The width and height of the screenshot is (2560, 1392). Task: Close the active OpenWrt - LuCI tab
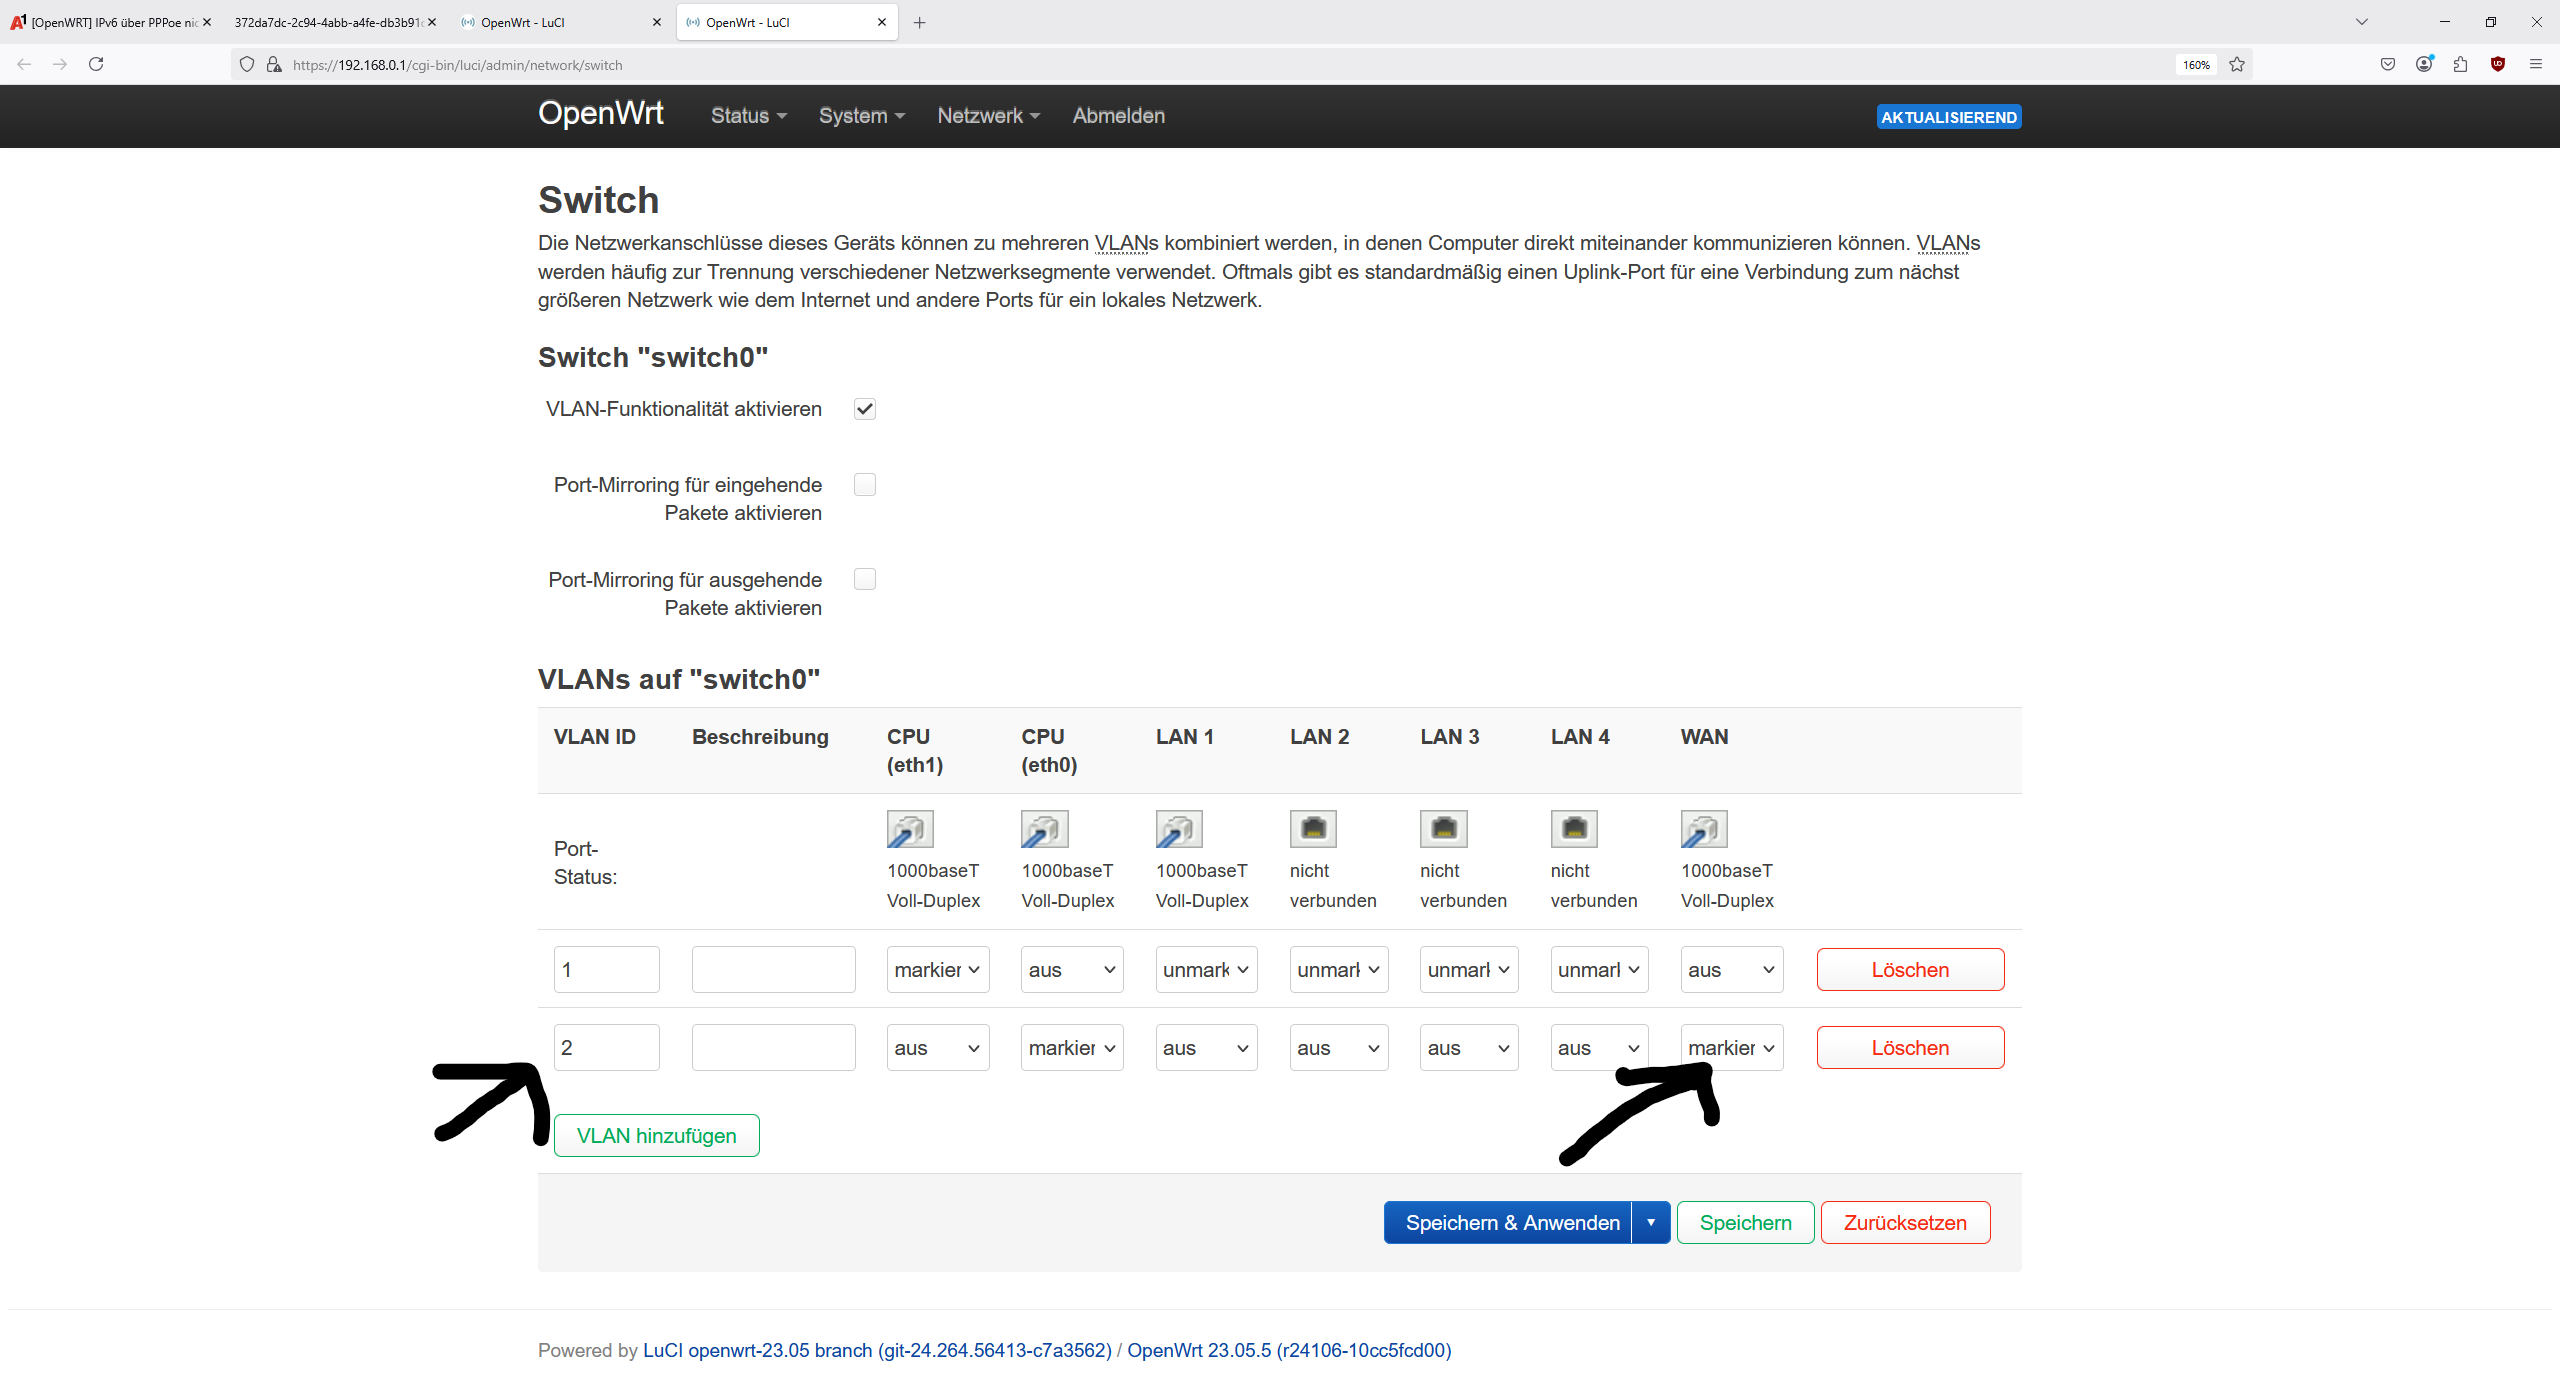click(x=881, y=22)
